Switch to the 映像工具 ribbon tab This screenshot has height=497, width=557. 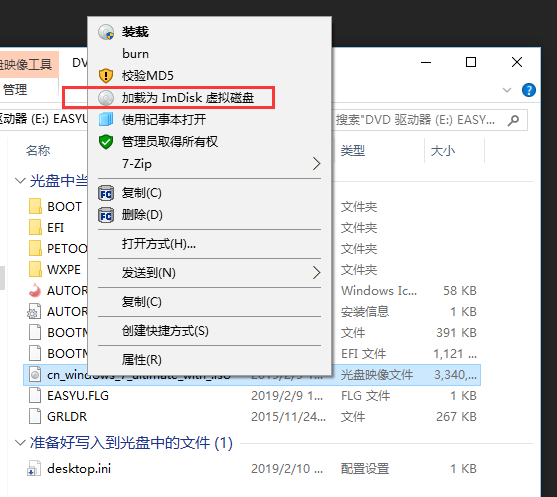tap(28, 64)
